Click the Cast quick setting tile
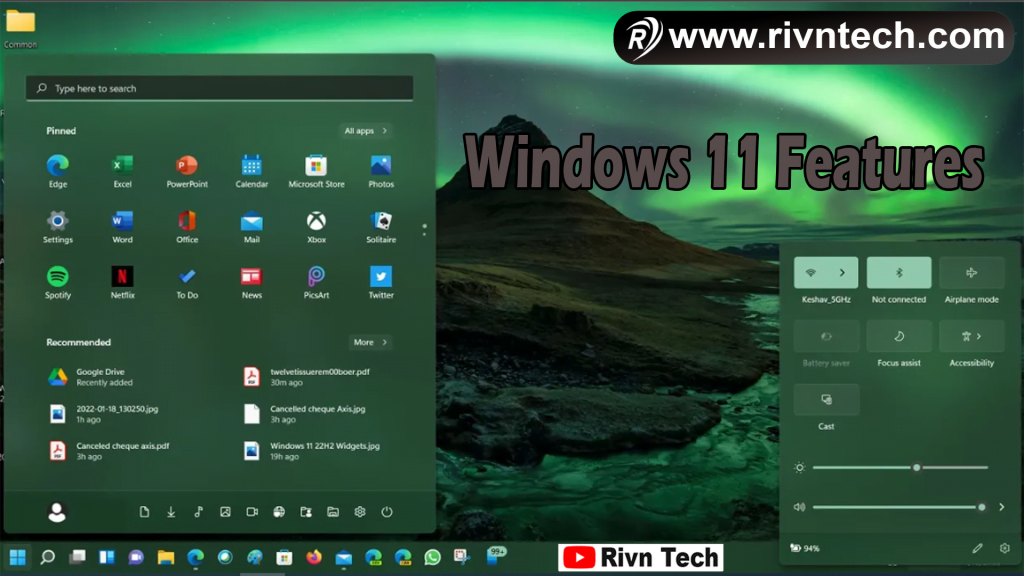Screen dimensions: 1024x576 pyautogui.click(x=826, y=399)
